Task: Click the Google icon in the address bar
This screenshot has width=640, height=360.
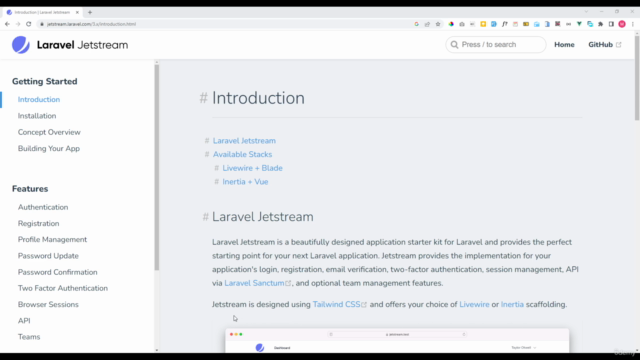Action: click(x=416, y=24)
